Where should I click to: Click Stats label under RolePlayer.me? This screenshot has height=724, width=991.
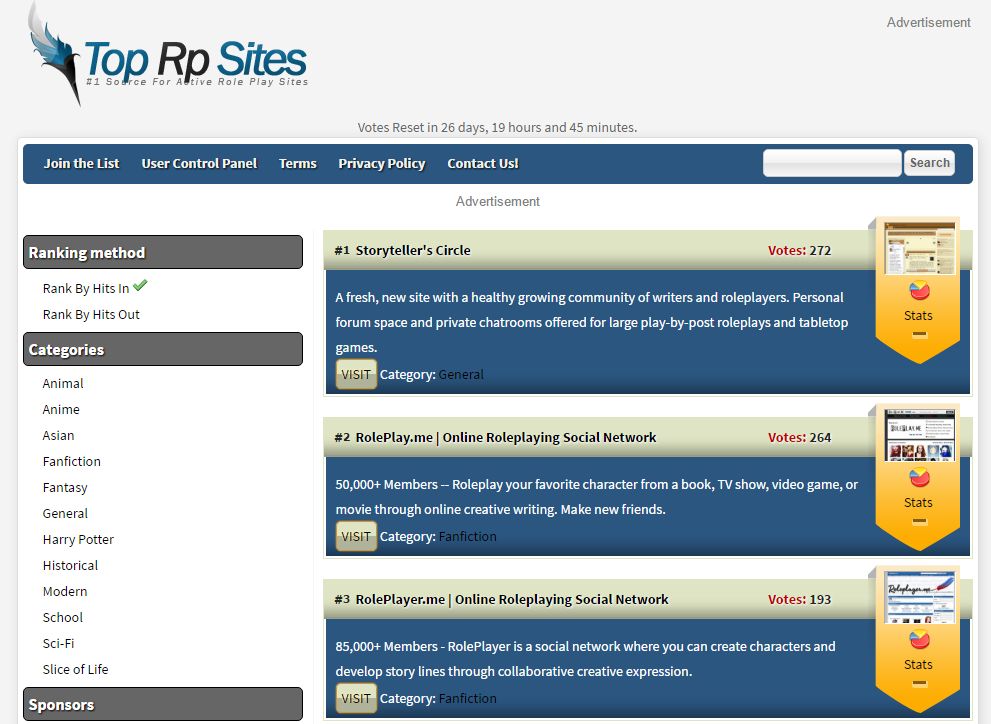coord(918,664)
